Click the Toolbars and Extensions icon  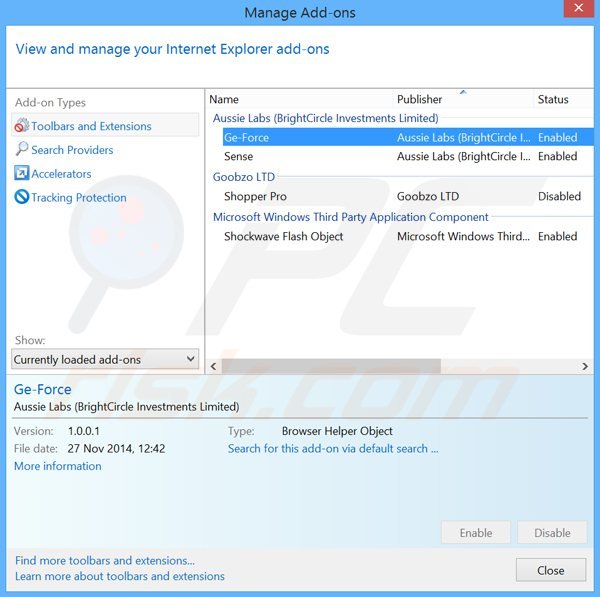coord(21,126)
